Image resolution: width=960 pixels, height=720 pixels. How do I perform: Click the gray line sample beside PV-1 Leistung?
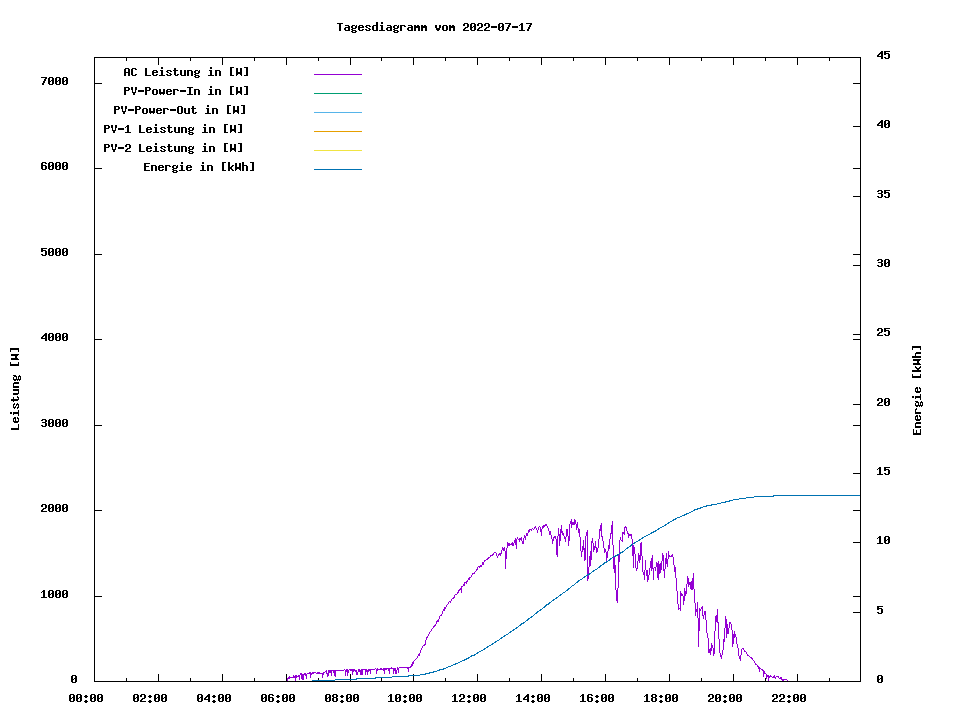(x=337, y=131)
